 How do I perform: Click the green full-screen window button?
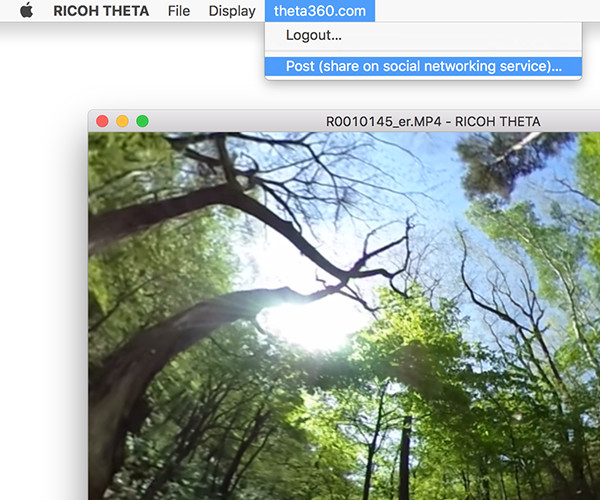142,121
